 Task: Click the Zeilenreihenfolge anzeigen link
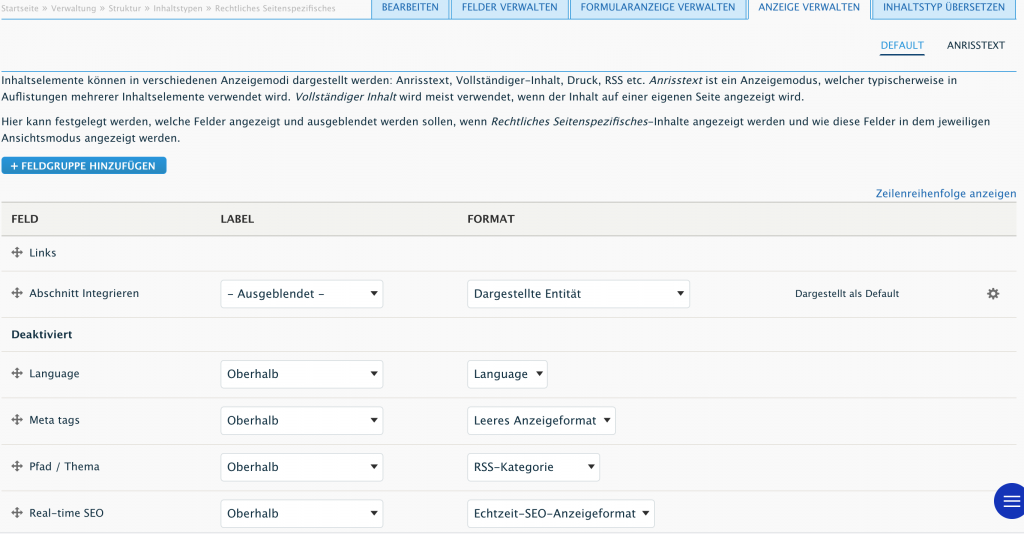point(945,193)
